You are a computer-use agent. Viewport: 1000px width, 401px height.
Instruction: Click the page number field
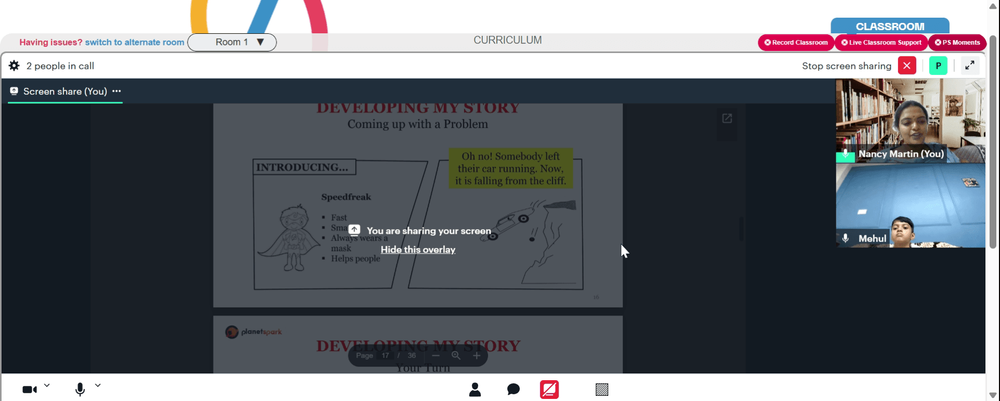click(386, 356)
